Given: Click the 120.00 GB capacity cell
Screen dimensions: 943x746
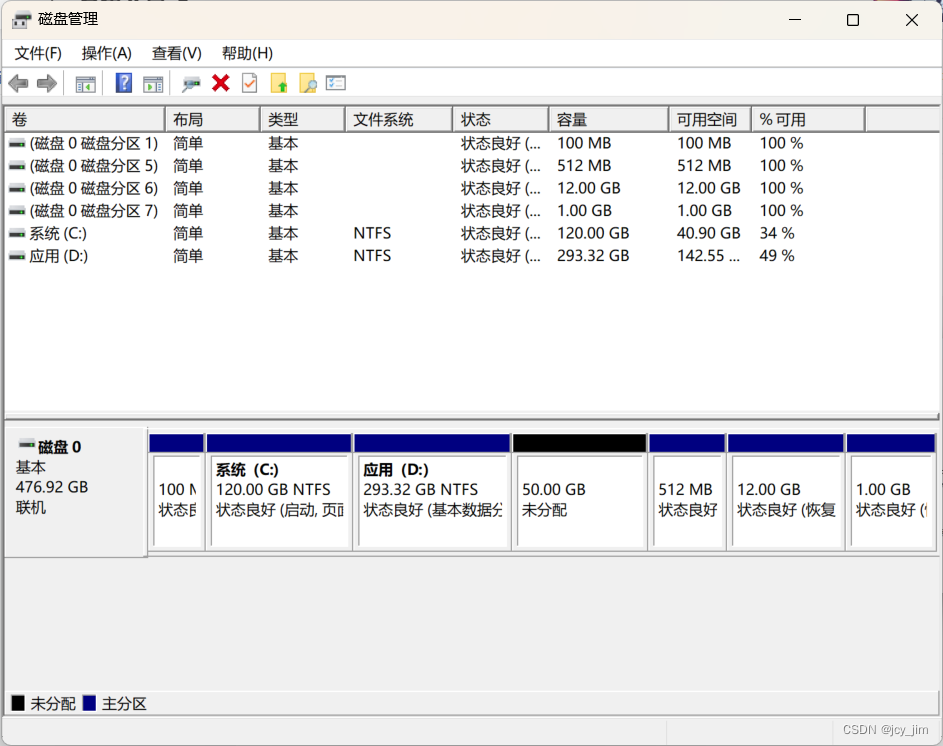Looking at the screenshot, I should [x=593, y=233].
